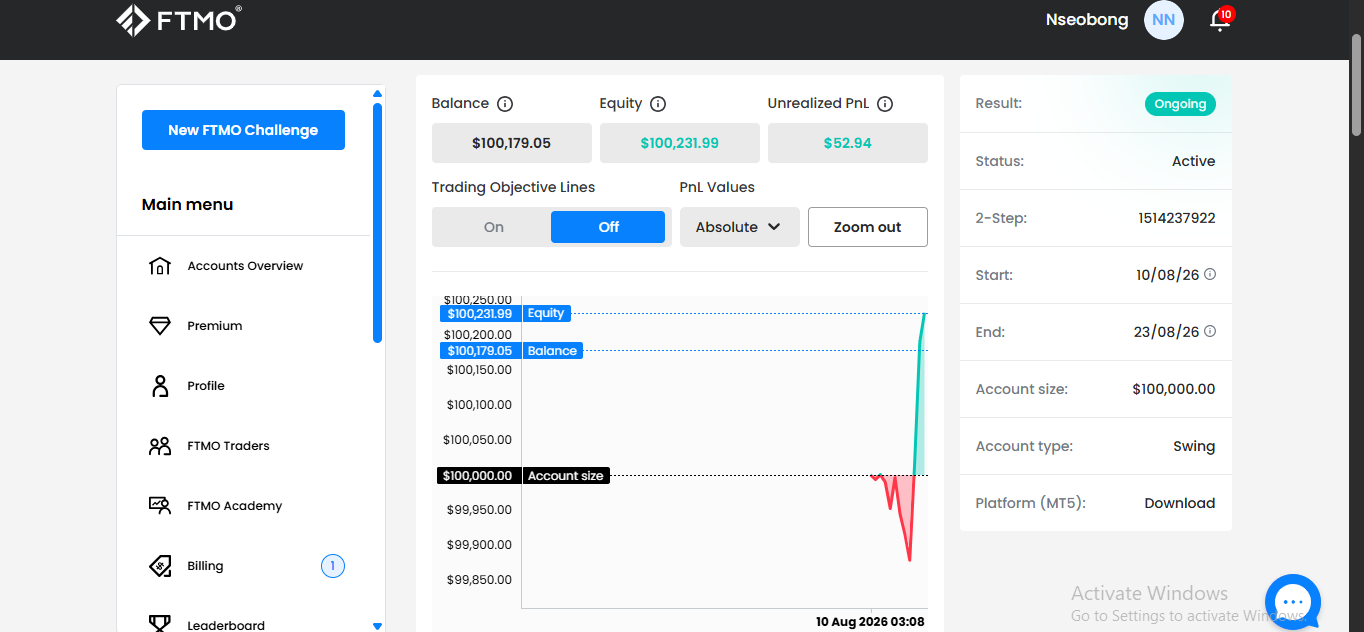Click the 2-Step account number 1514237922
Image resolution: width=1364 pixels, height=632 pixels.
1176,218
